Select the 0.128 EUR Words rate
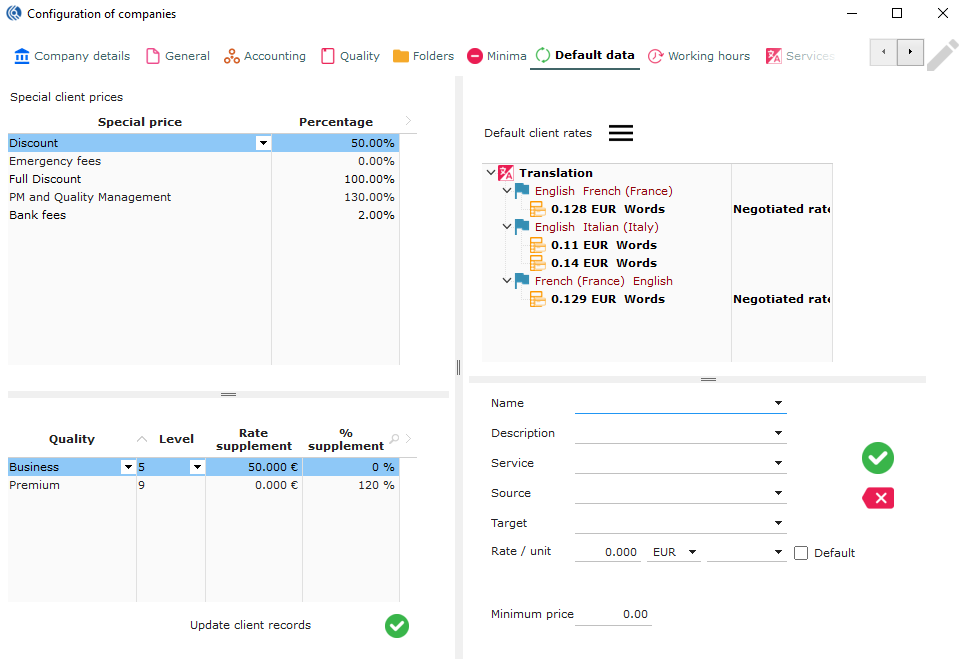The image size is (966, 666). point(607,209)
